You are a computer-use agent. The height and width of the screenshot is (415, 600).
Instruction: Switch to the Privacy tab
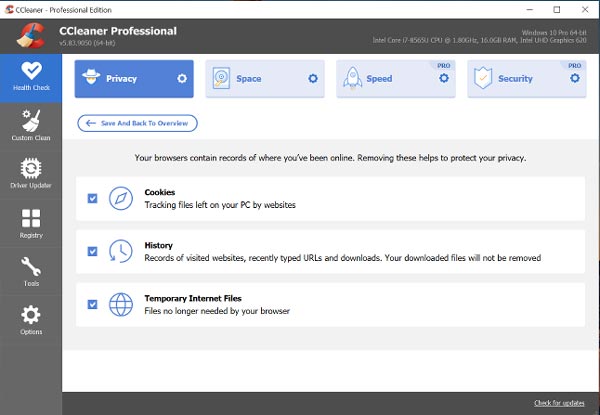(x=134, y=79)
